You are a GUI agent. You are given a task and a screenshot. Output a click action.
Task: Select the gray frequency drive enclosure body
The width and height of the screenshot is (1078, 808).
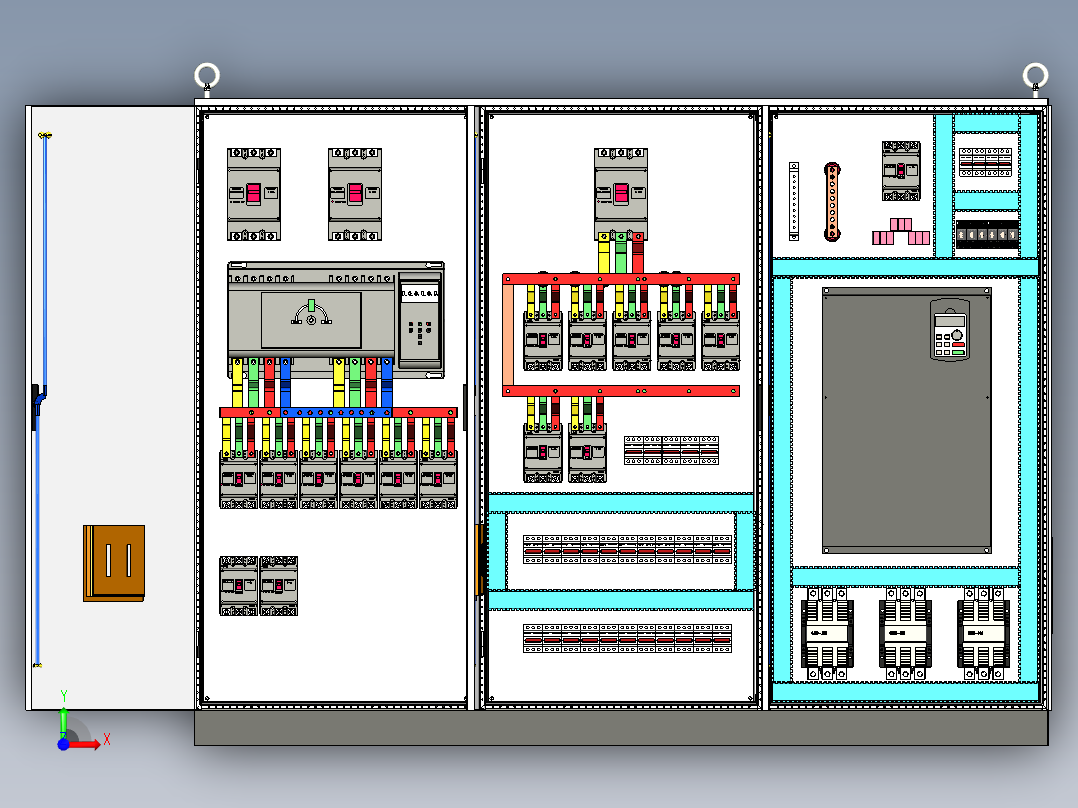(907, 420)
